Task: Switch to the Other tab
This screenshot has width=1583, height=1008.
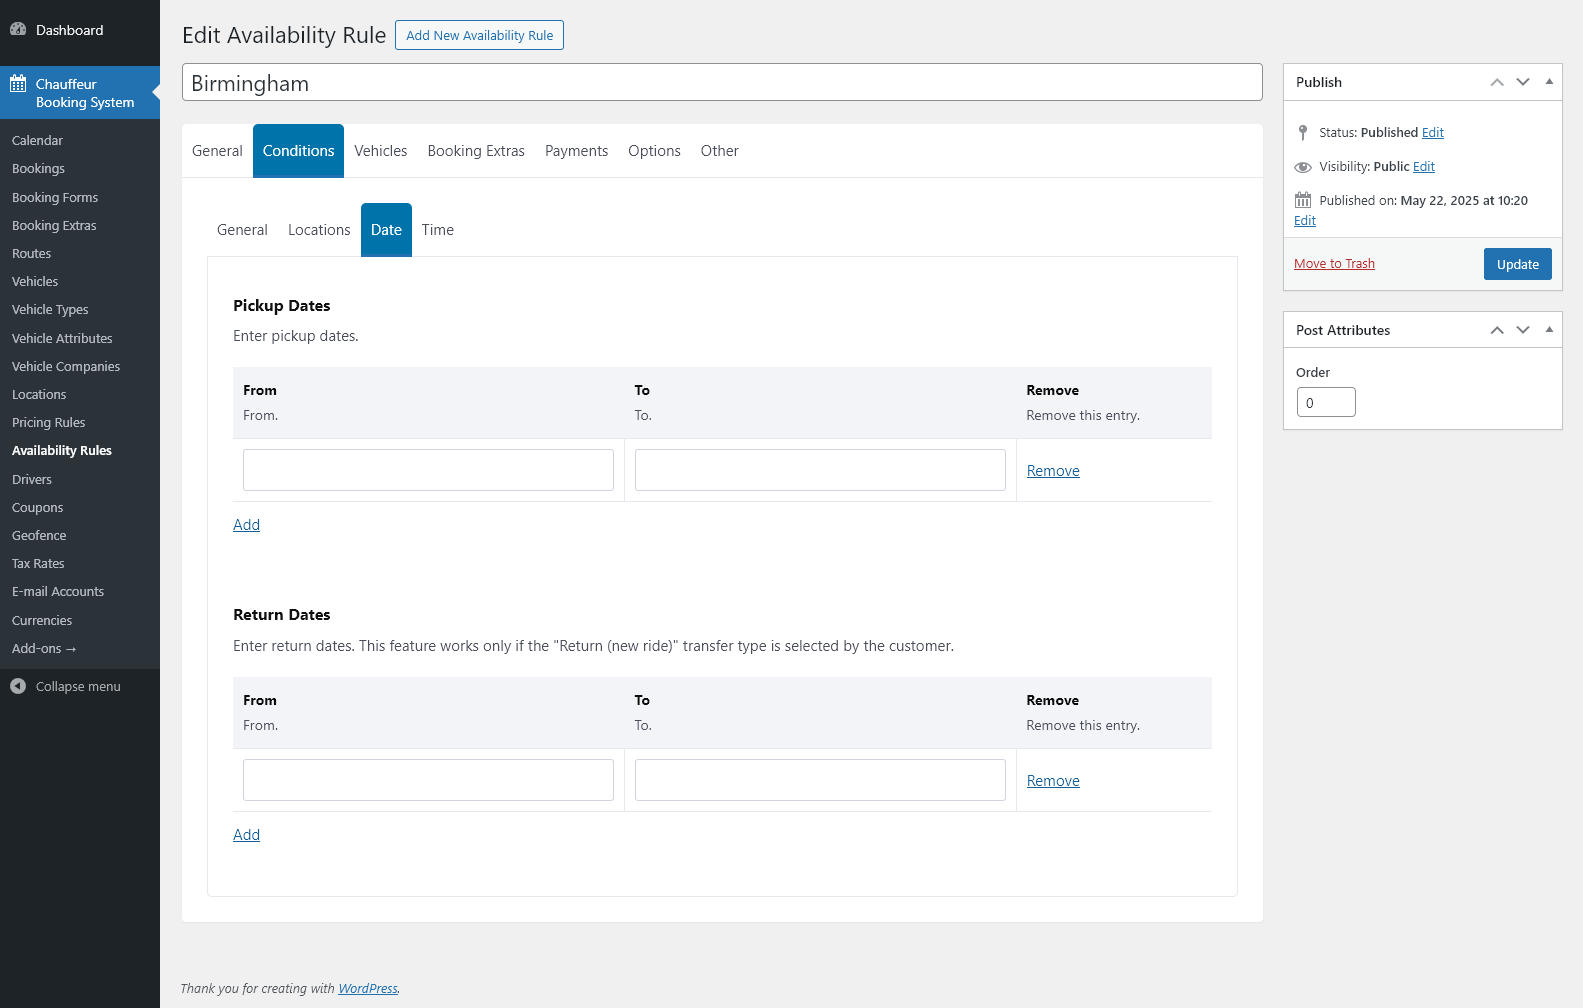Action: [720, 151]
